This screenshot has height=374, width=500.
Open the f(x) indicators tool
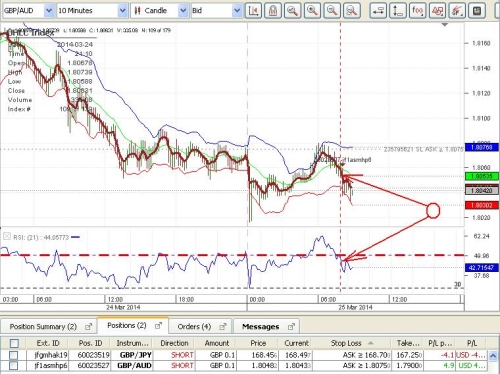click(x=418, y=11)
